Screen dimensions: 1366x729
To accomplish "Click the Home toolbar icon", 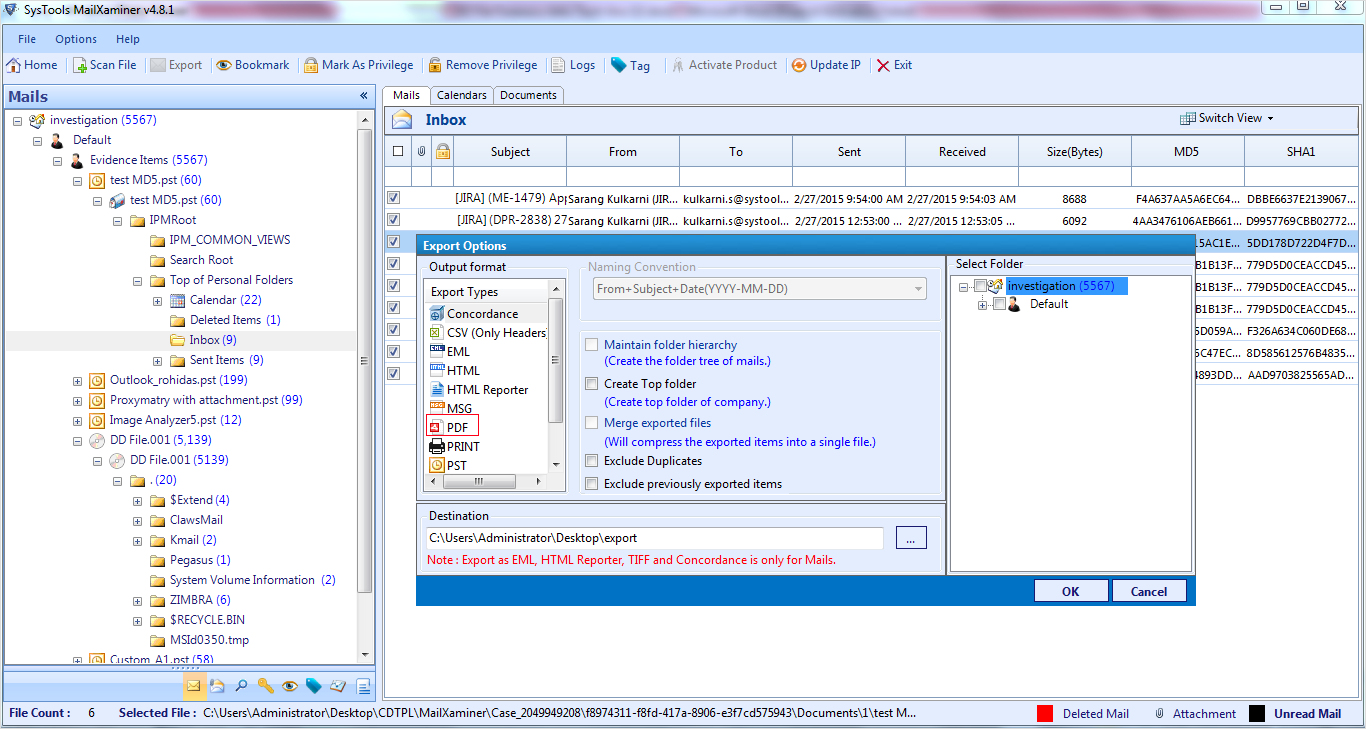I will (x=14, y=65).
